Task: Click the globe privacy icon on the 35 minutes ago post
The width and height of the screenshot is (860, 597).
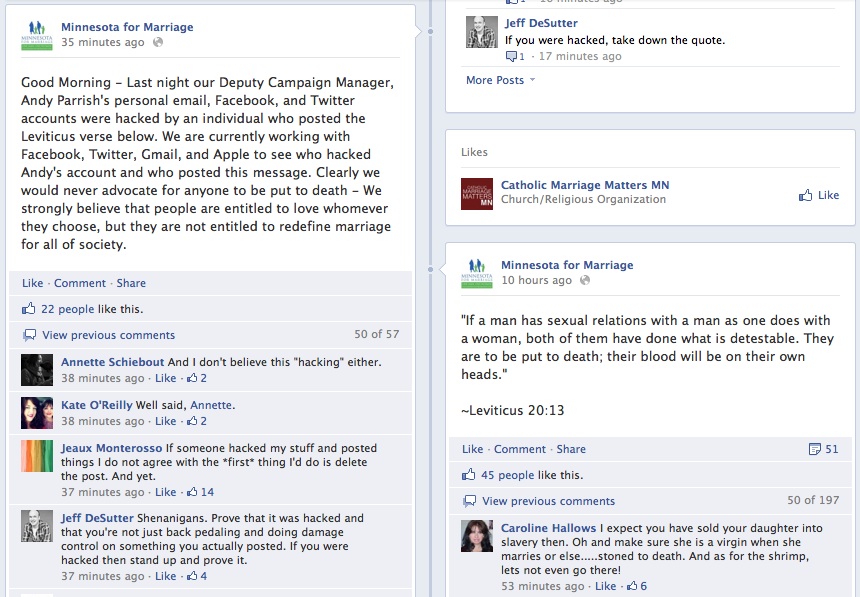Action: click(158, 42)
